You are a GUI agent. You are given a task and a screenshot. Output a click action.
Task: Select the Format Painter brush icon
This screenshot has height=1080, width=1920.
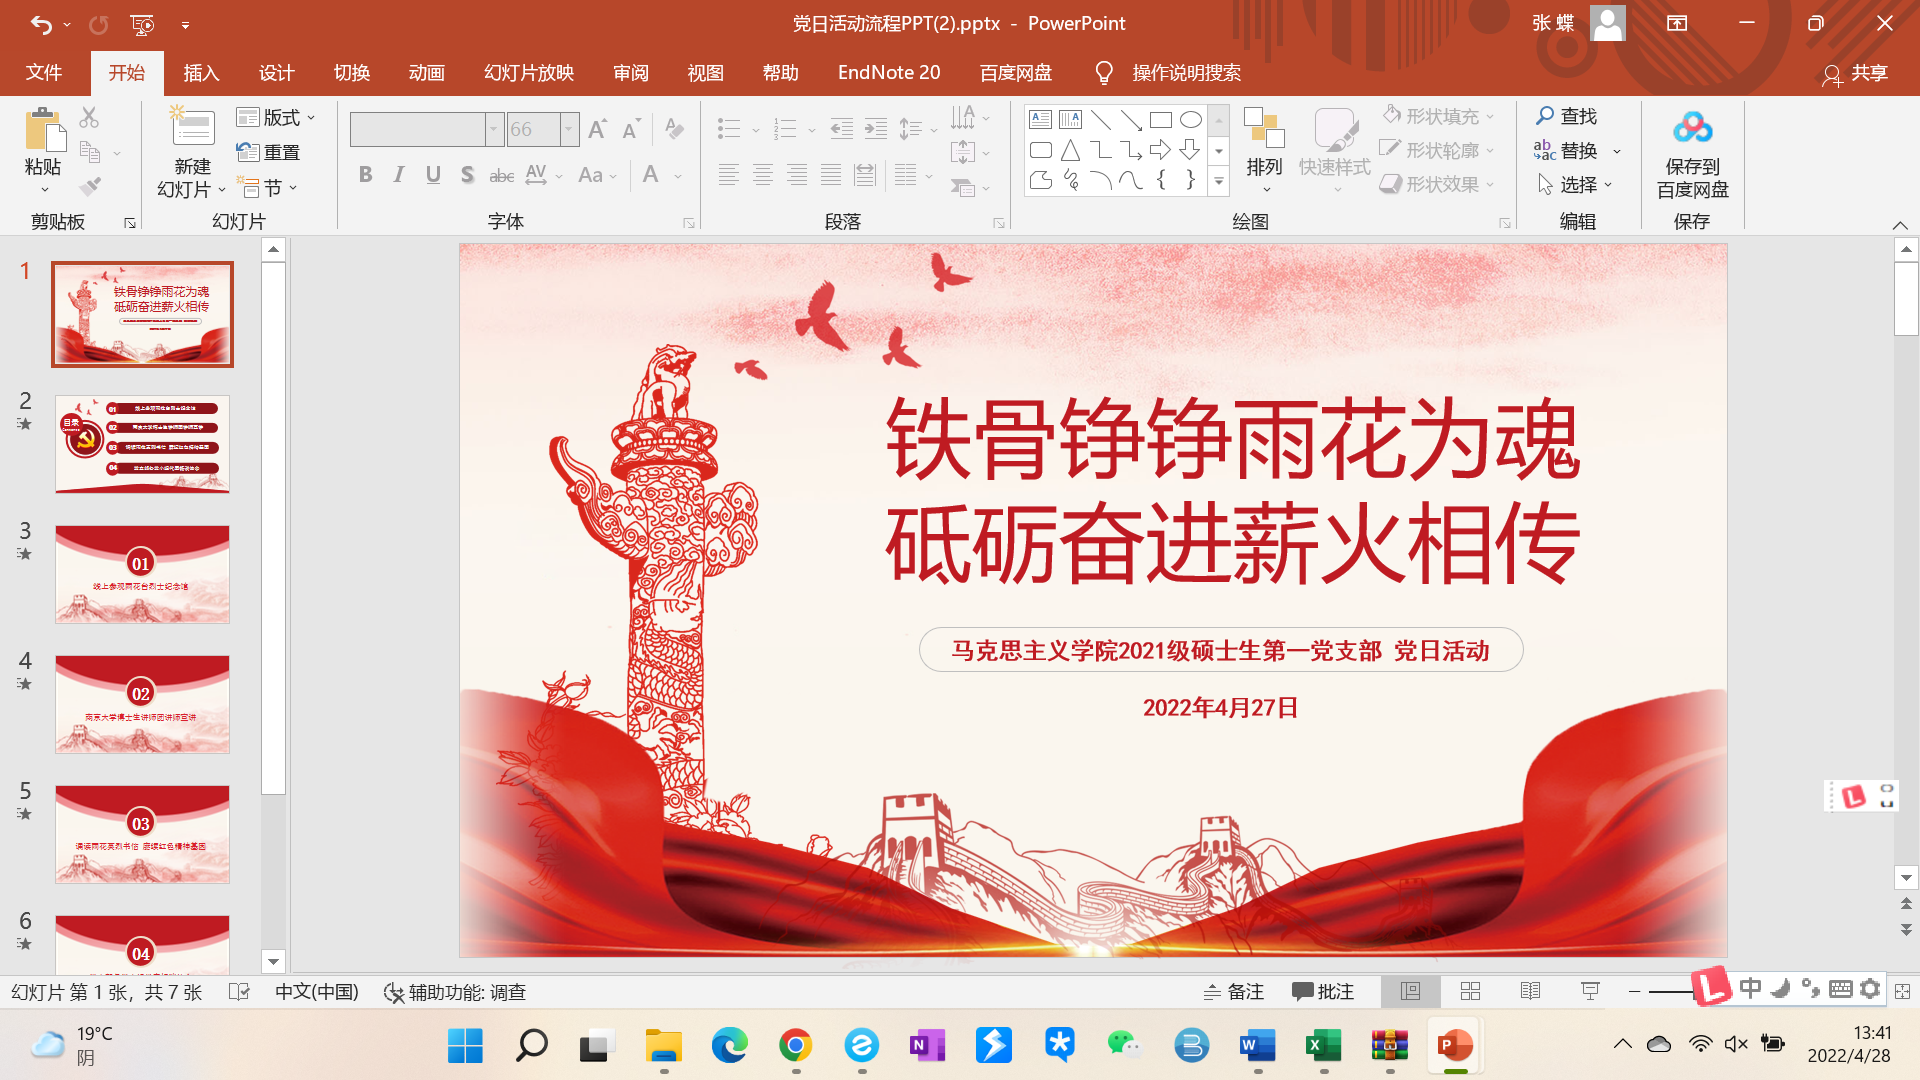pyautogui.click(x=90, y=186)
